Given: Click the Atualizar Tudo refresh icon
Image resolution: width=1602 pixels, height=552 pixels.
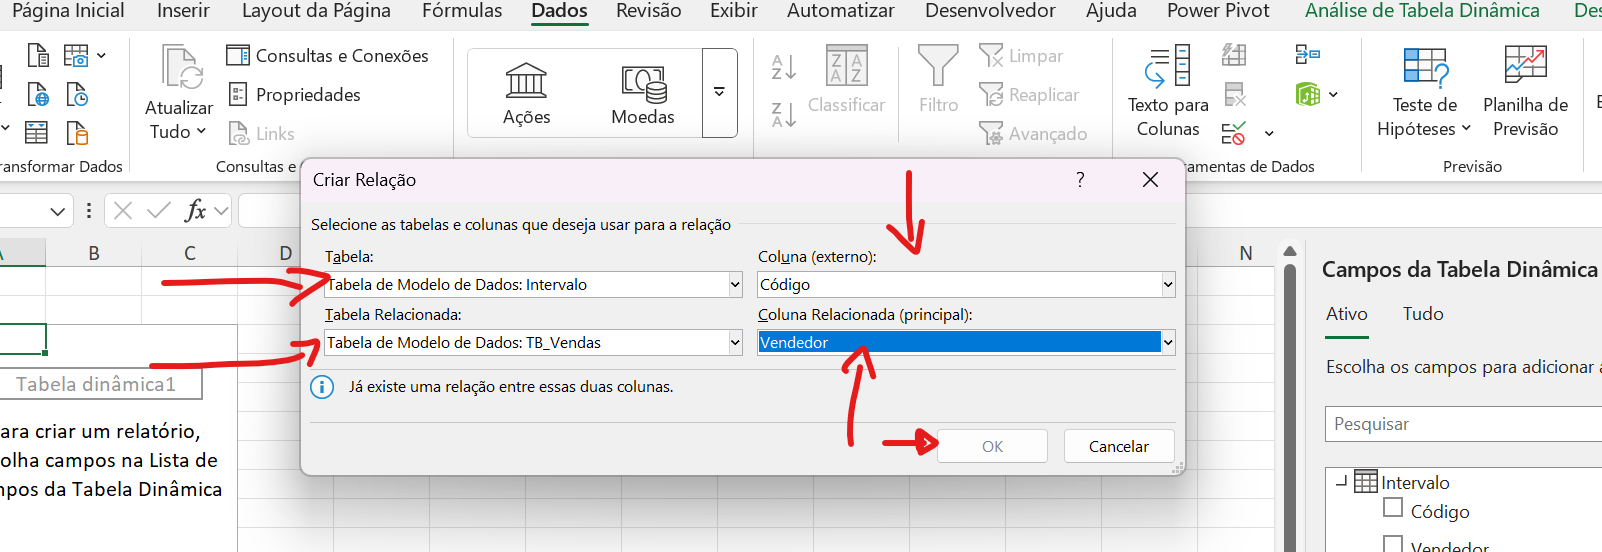Looking at the screenshot, I should click(x=182, y=68).
